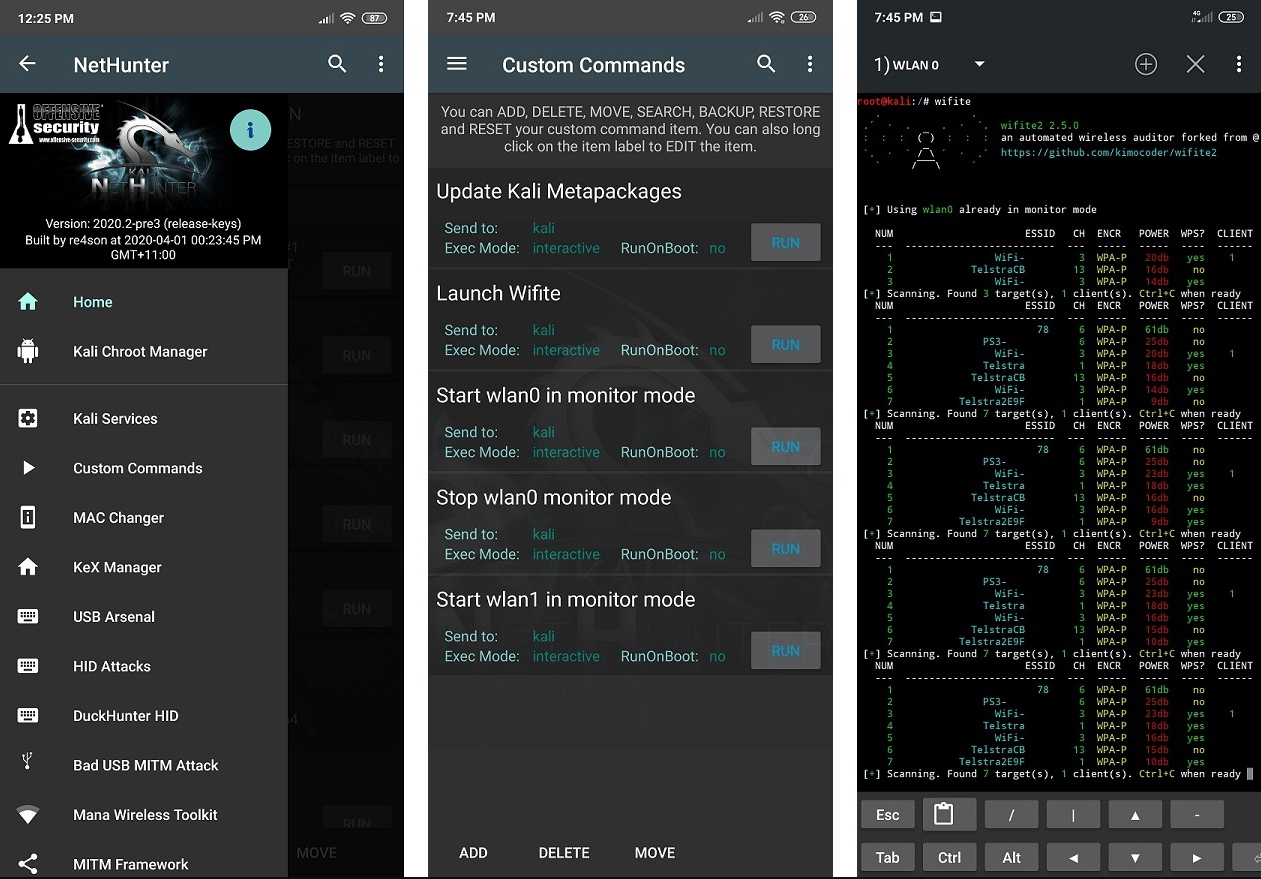Click the Launch Wifite item label
This screenshot has height=879, width=1261.
pos(498,294)
